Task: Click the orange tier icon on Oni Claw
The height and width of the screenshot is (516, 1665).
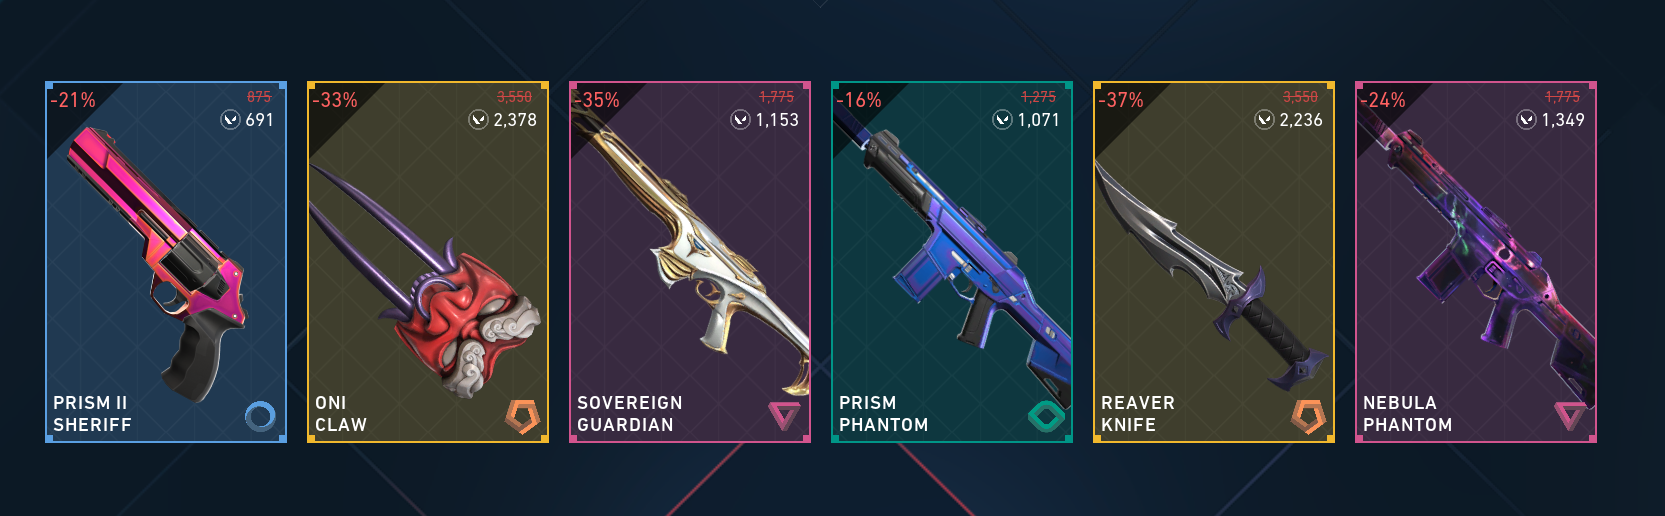Action: [x=522, y=416]
